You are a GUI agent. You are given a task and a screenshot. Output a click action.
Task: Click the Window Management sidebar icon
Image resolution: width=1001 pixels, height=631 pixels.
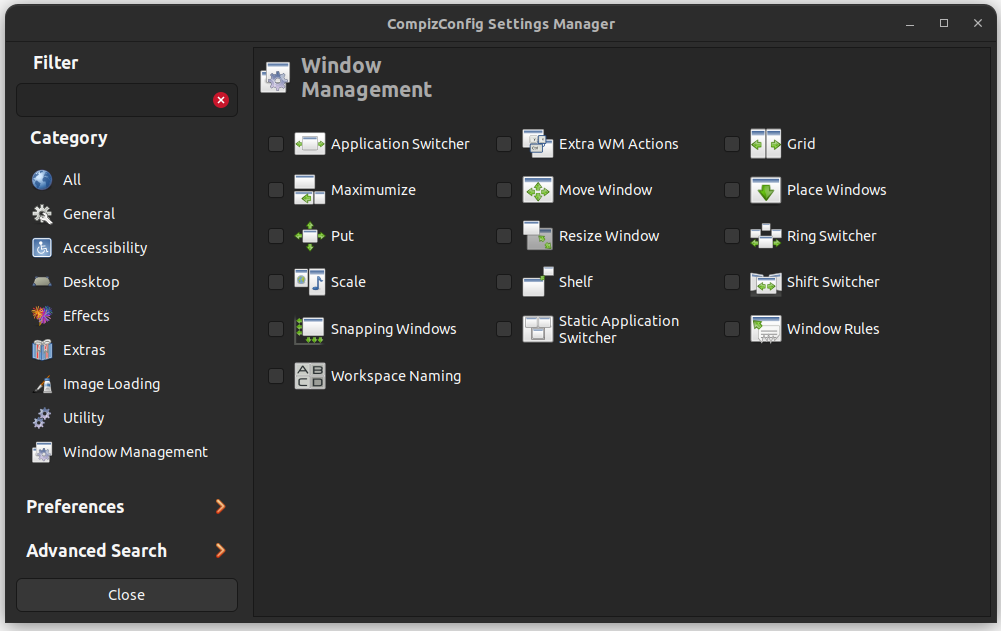42,452
